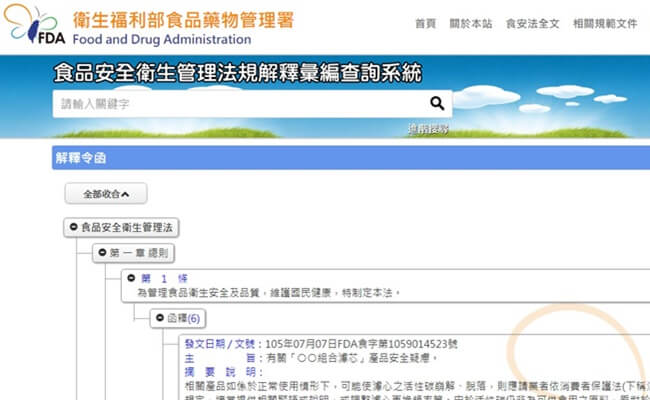Open 食安法全文 from the top menu

tap(530, 23)
